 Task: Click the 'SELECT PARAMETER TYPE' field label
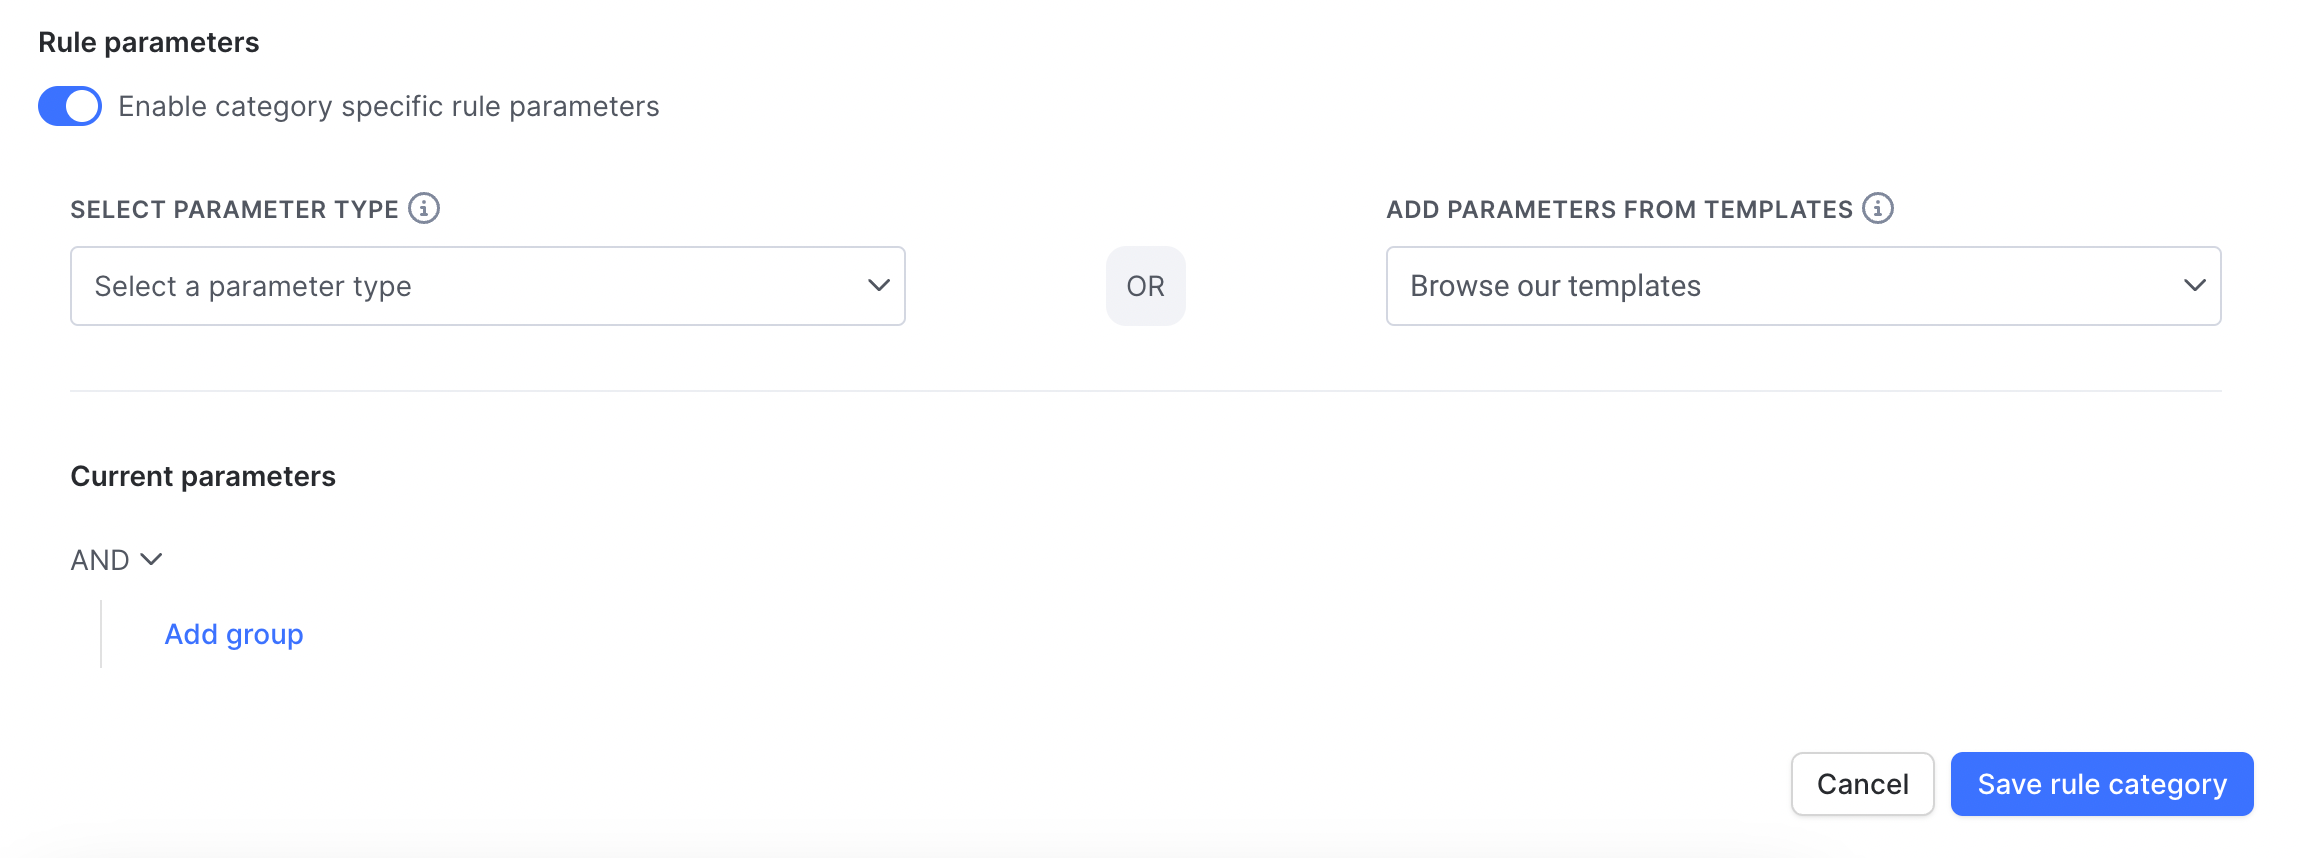pyautogui.click(x=234, y=209)
